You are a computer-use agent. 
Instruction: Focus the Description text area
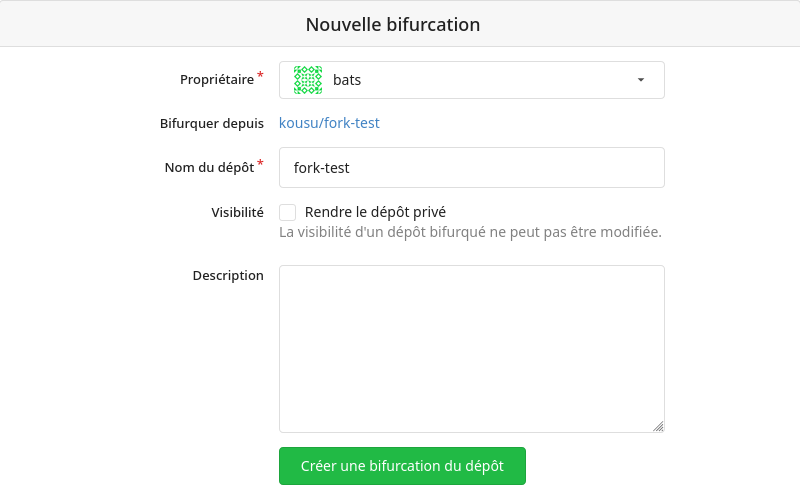471,349
